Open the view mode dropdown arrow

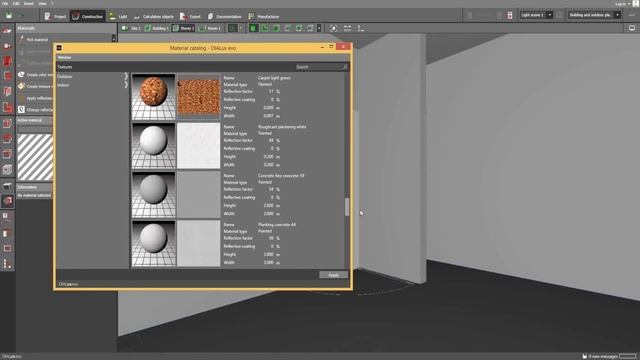[241, 28]
